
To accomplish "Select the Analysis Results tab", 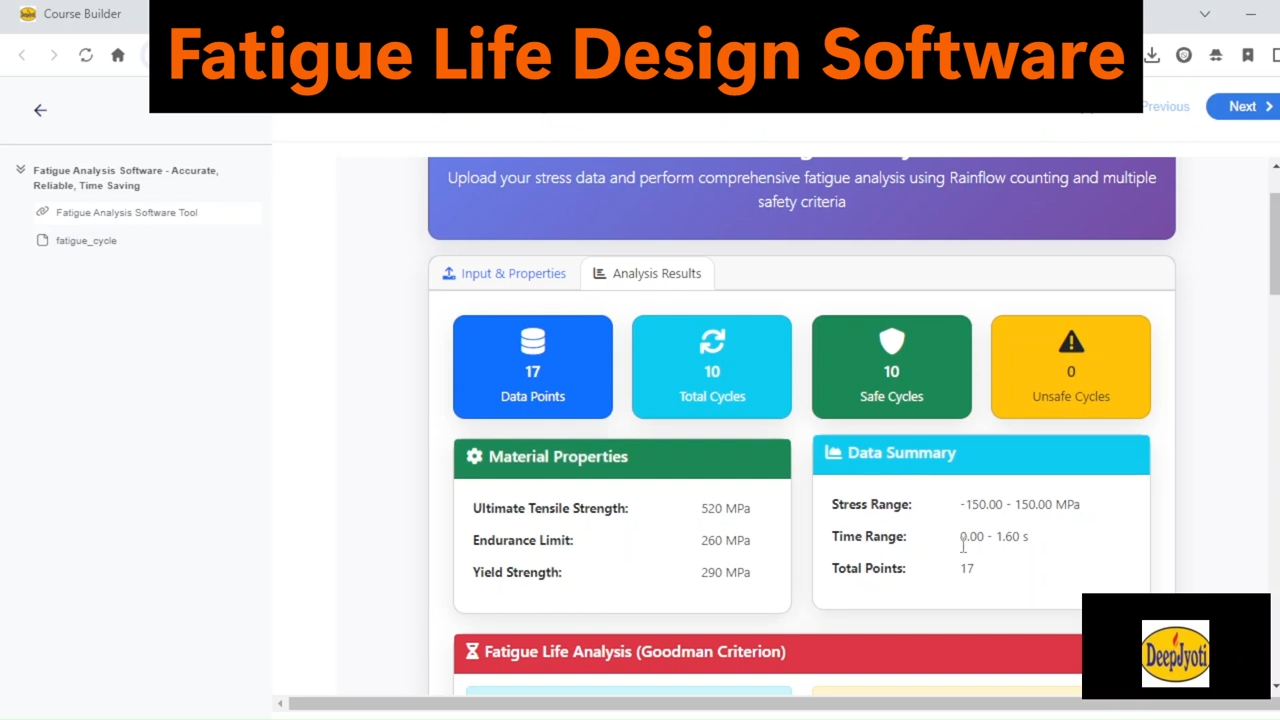I will [646, 273].
